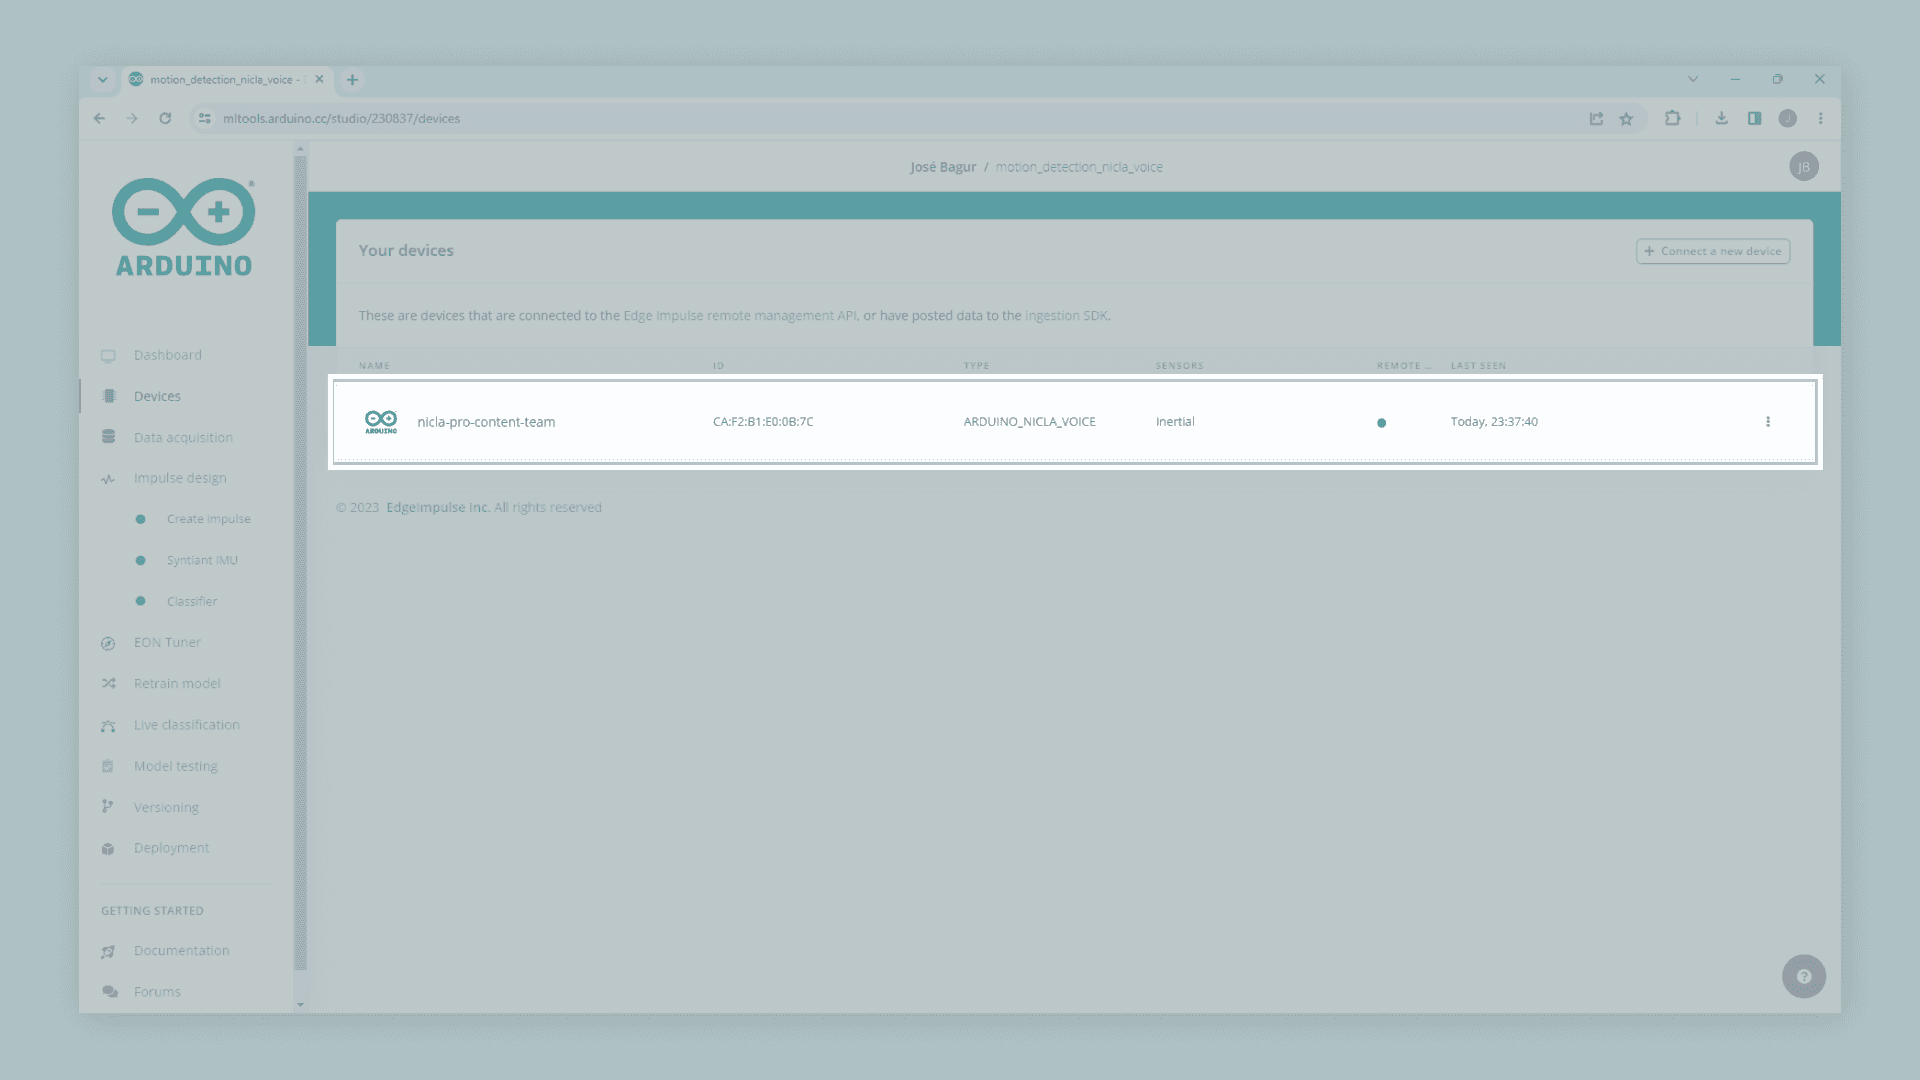This screenshot has height=1080, width=1920.
Task: Open the Dashboard page from sidebar
Action: [167, 355]
